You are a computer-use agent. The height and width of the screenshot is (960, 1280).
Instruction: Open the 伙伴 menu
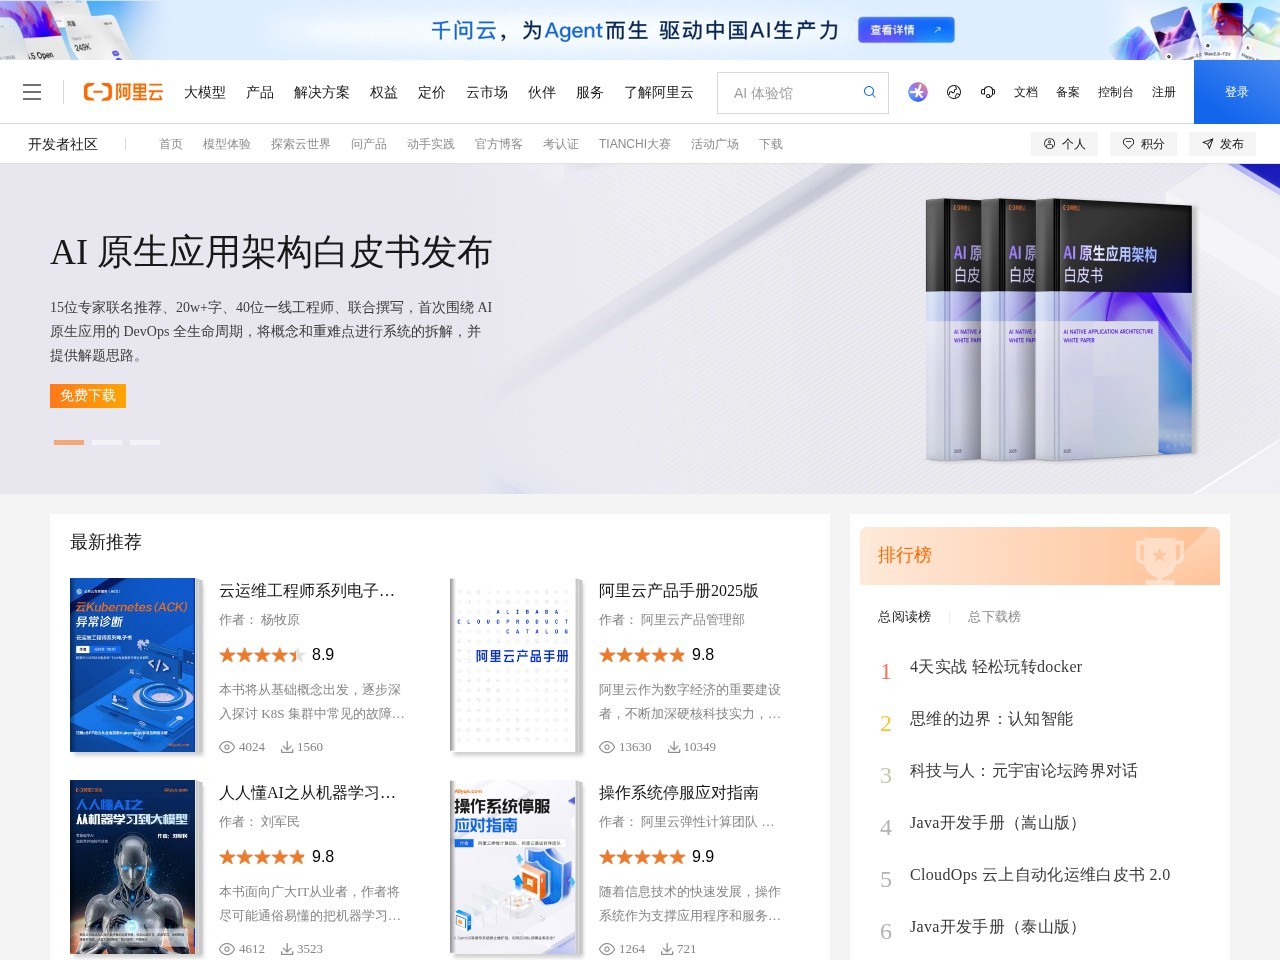[x=542, y=92]
